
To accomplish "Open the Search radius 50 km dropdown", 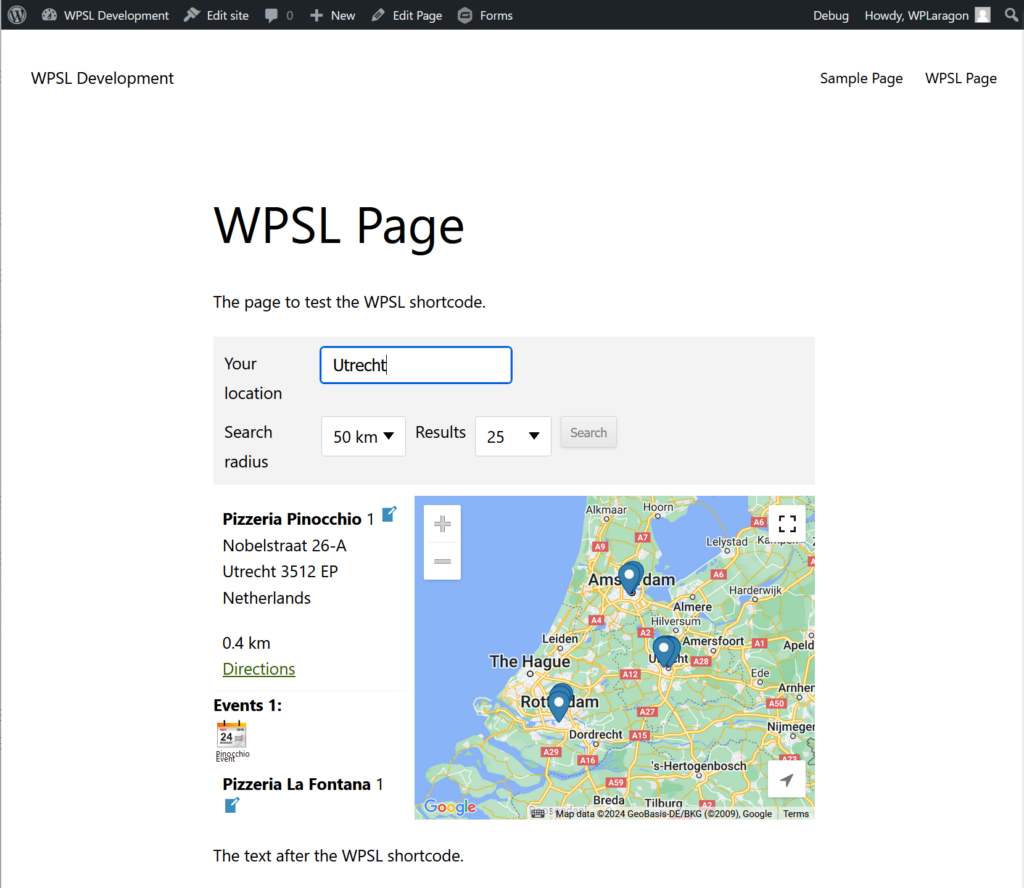I will coord(363,436).
